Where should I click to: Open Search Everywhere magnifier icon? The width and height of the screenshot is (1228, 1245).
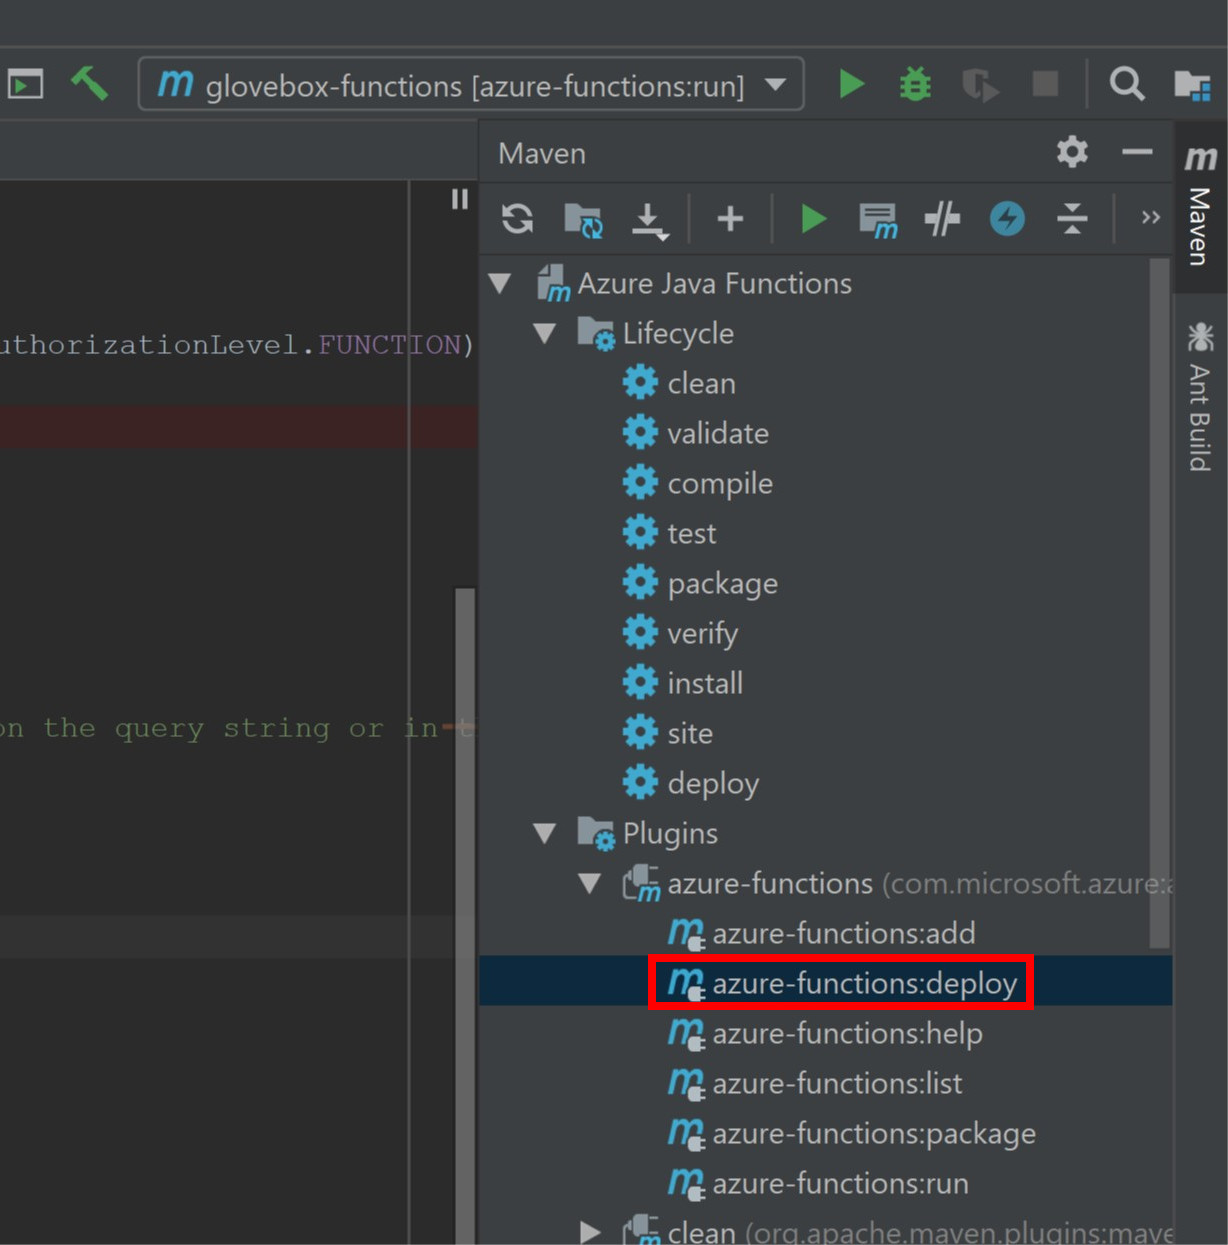click(1127, 84)
